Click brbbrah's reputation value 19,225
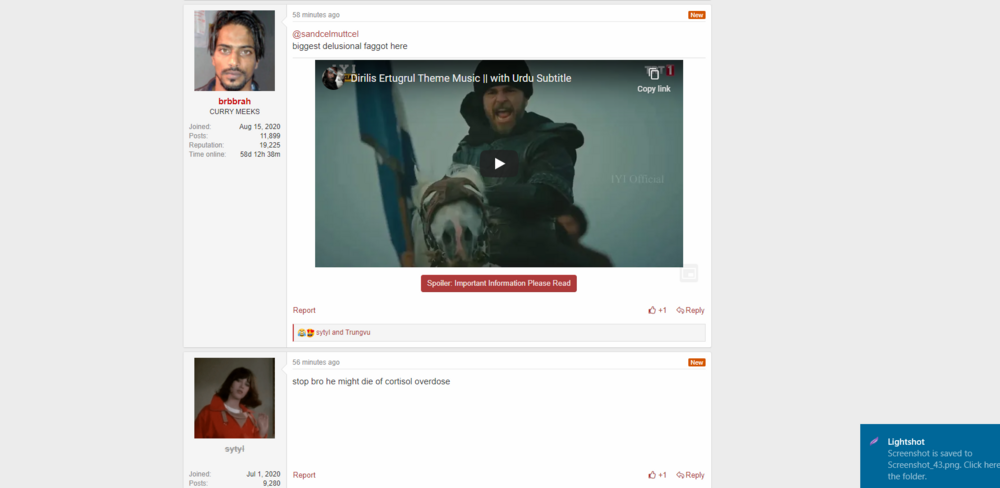 [269, 145]
